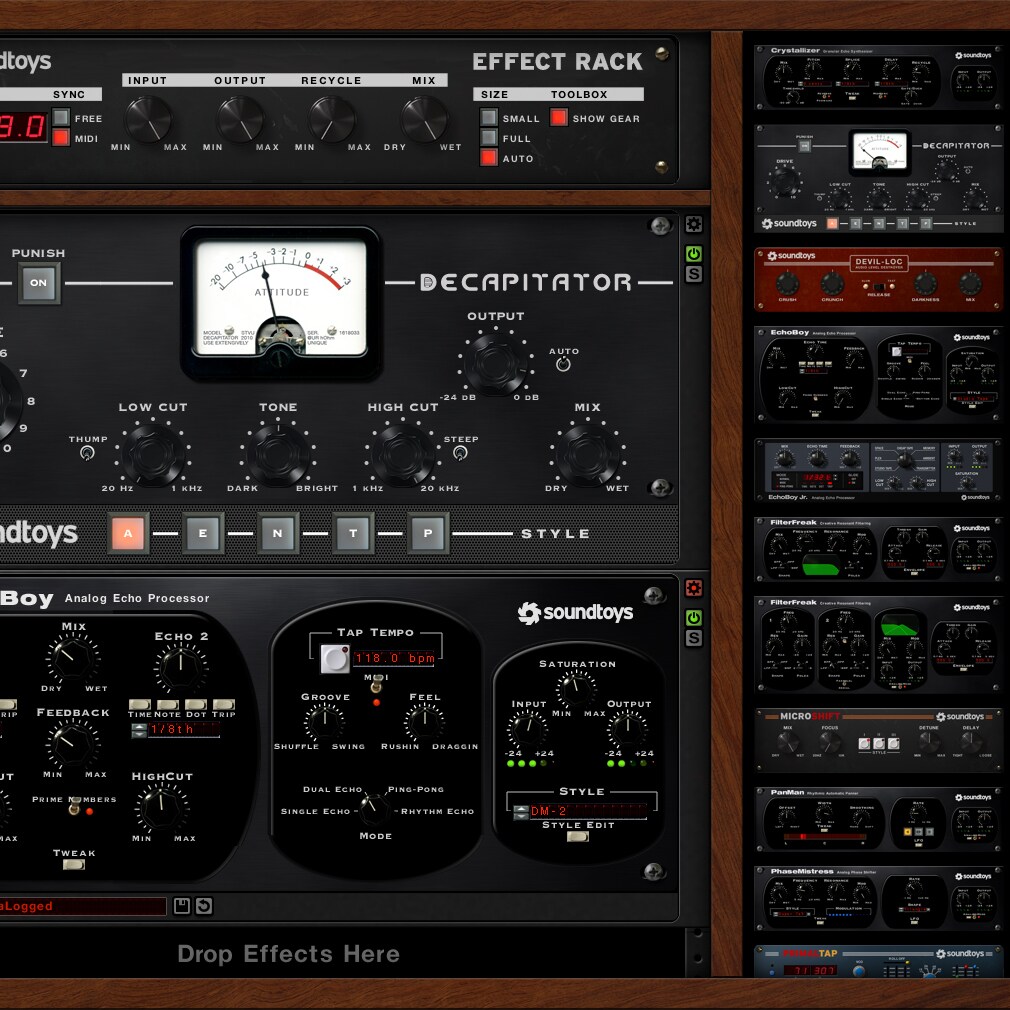
Task: Click the 118.0 bpm tempo field
Action: [x=394, y=658]
